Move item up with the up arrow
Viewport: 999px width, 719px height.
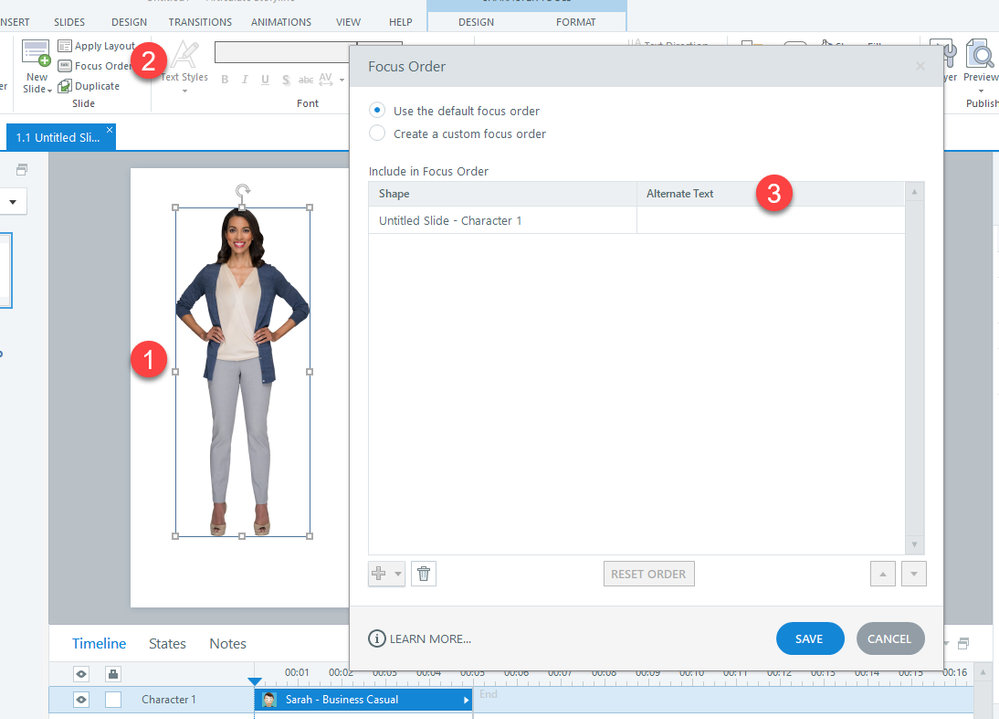point(883,574)
